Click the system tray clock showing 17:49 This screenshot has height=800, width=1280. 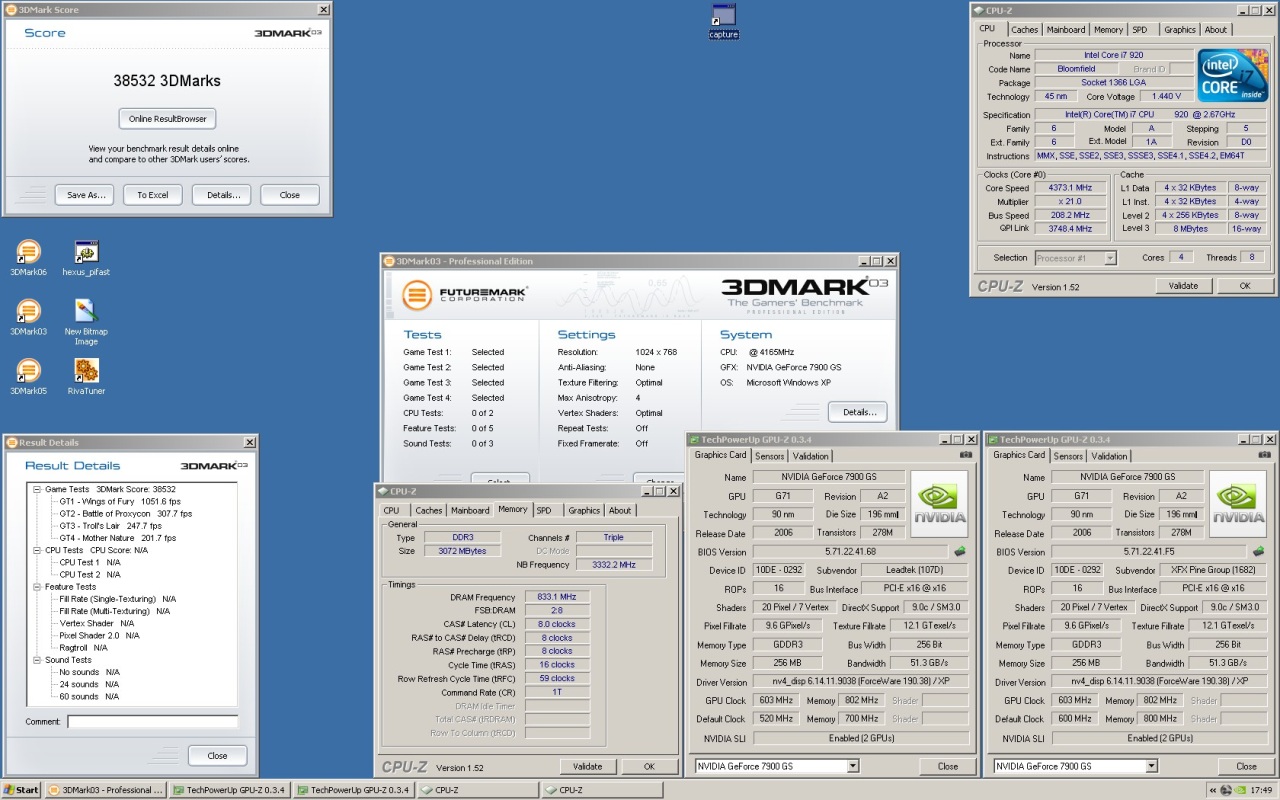[x=1262, y=790]
